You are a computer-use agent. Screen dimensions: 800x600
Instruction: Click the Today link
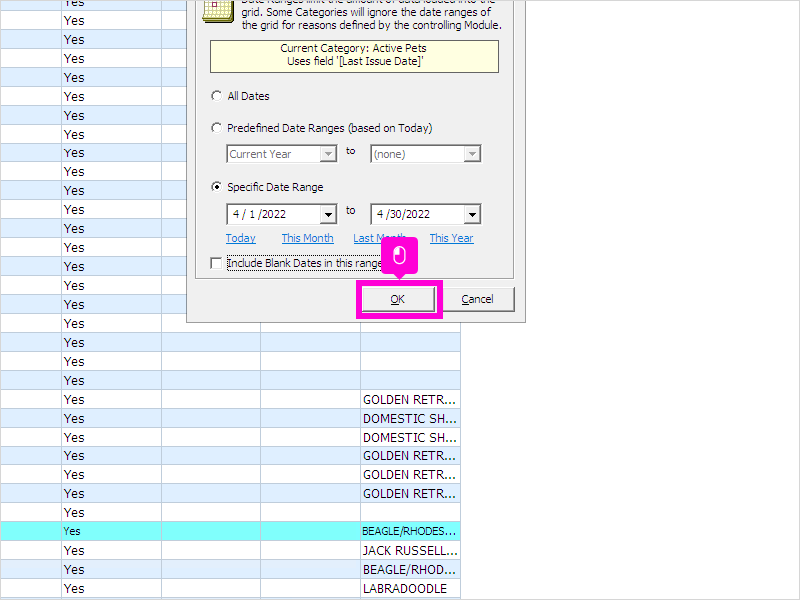tap(241, 238)
